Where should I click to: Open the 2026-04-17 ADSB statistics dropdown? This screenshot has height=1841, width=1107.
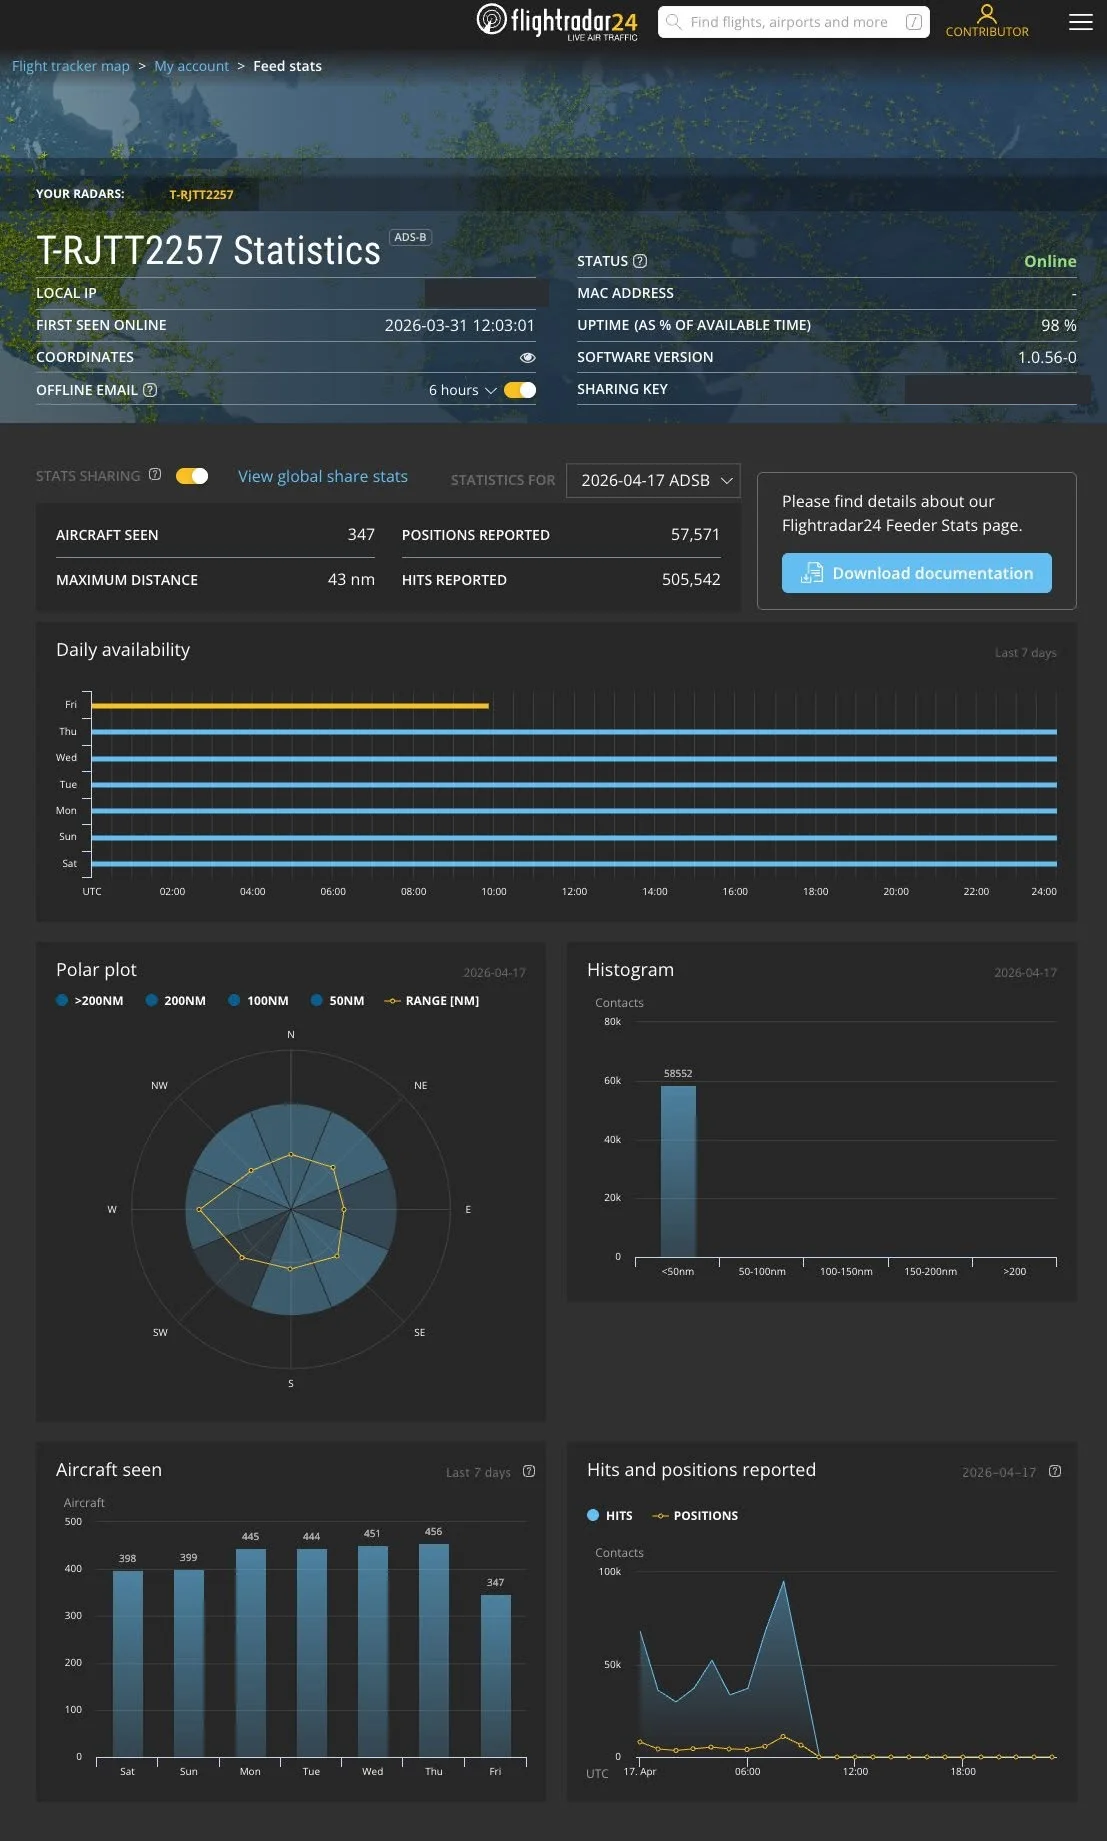[653, 480]
